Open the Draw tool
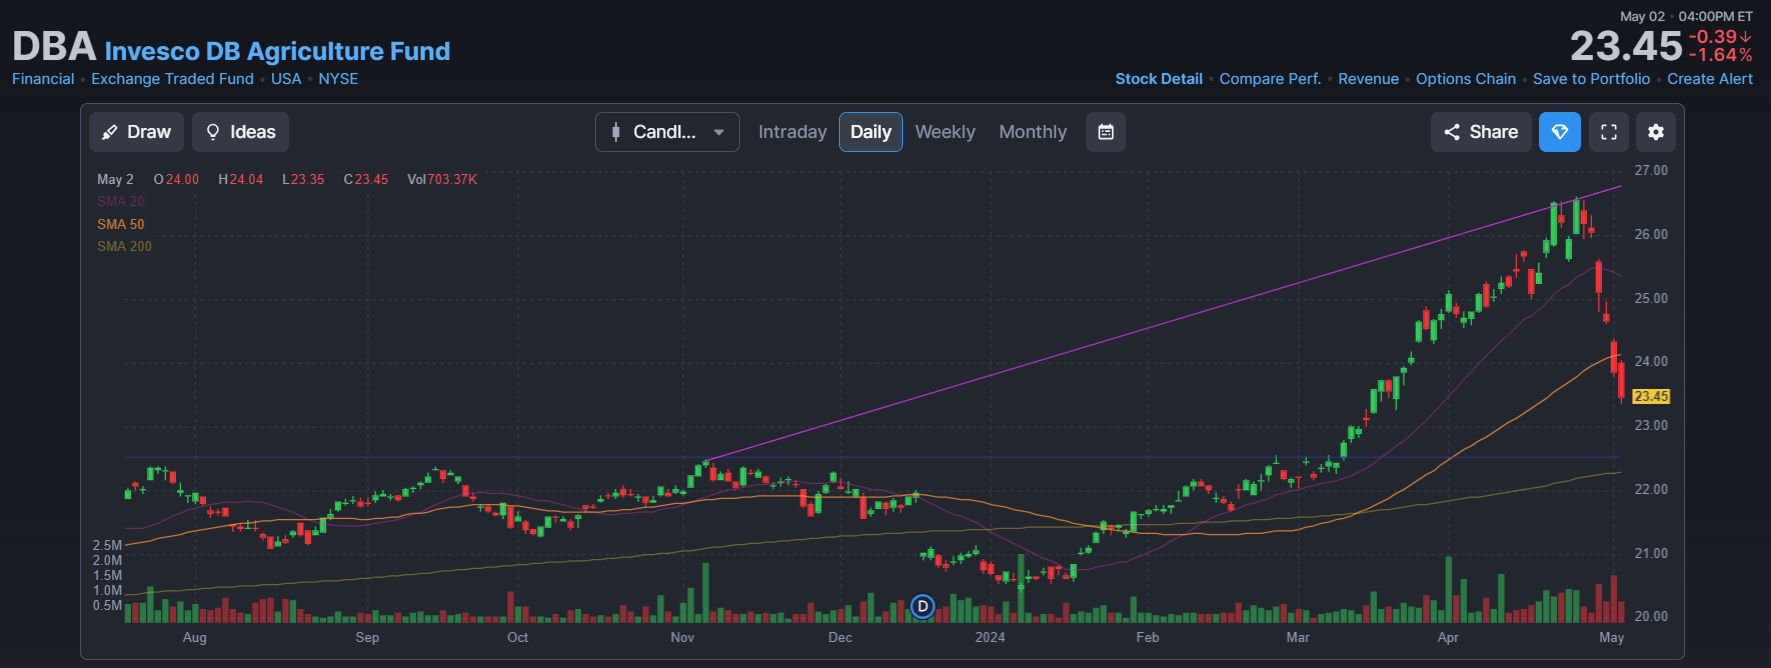The image size is (1771, 668). [136, 132]
